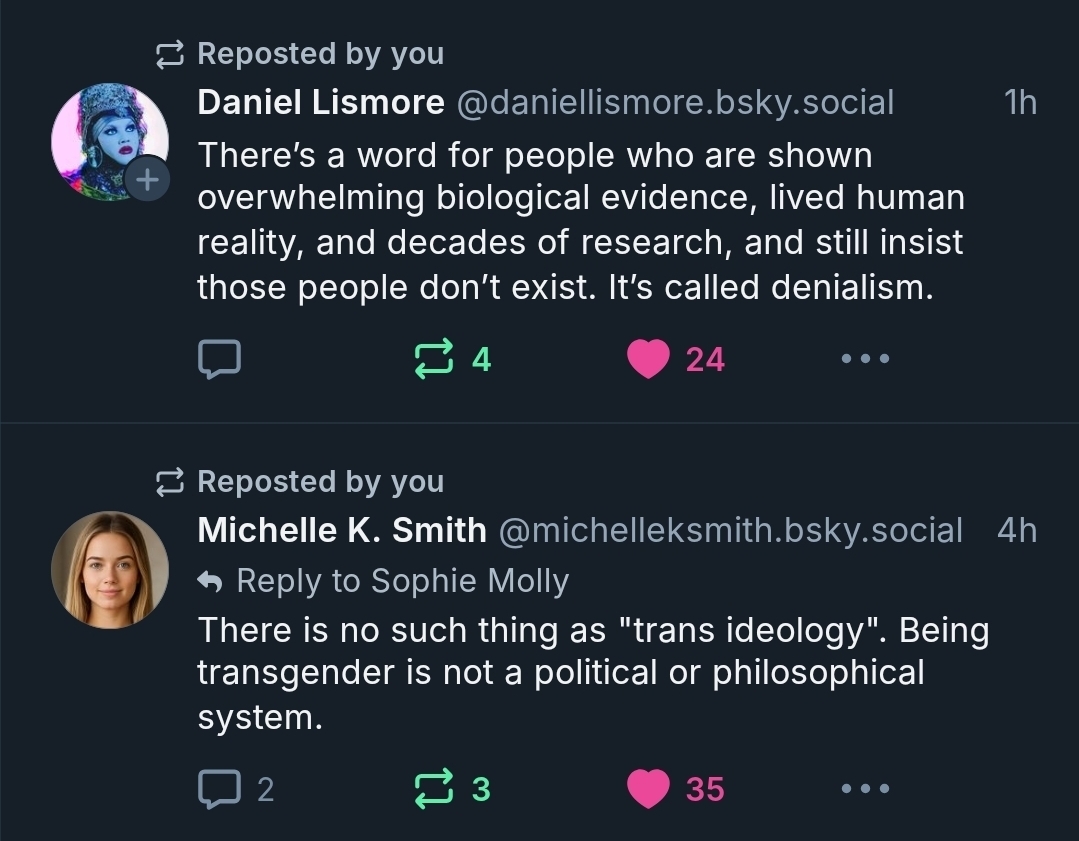Image resolution: width=1079 pixels, height=841 pixels.
Task: Open the denialism post text
Action: (x=580, y=221)
